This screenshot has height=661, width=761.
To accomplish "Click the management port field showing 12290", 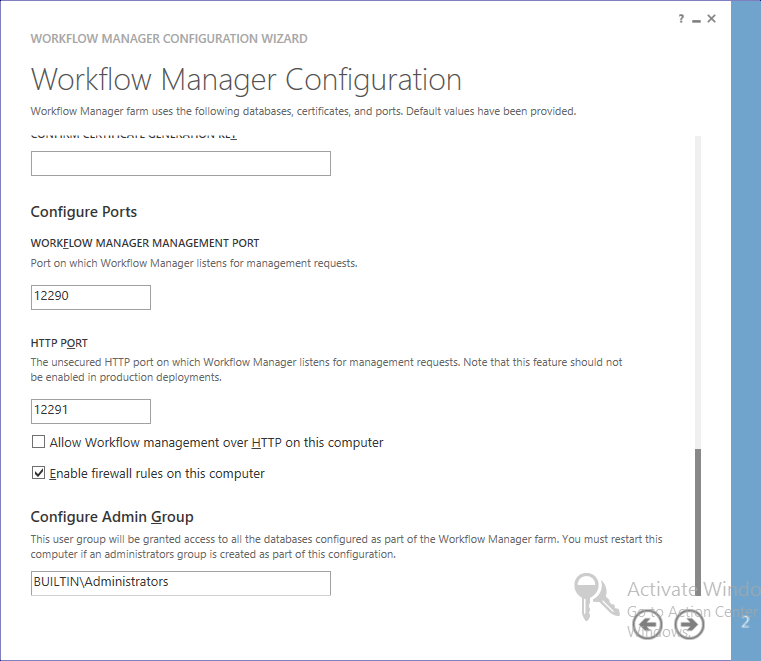I will point(90,297).
